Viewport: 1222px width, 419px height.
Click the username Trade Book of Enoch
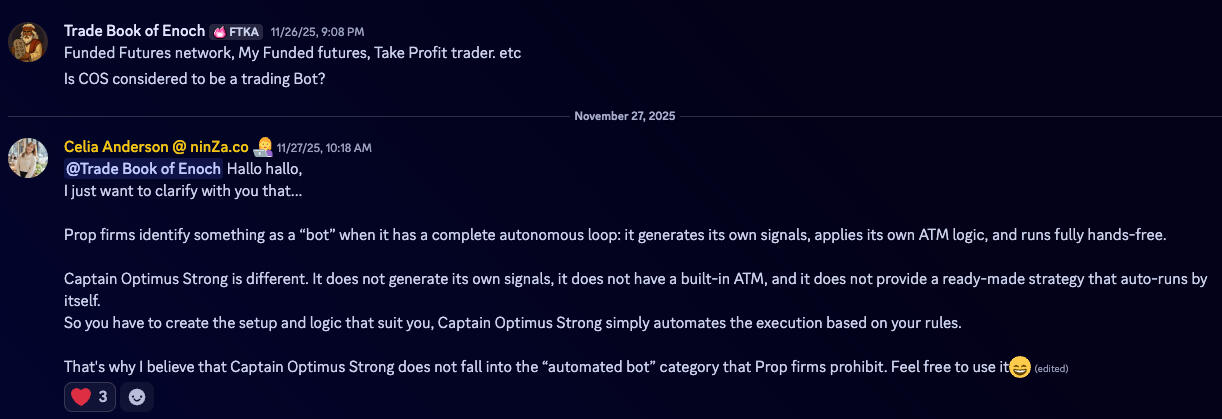[134, 31]
